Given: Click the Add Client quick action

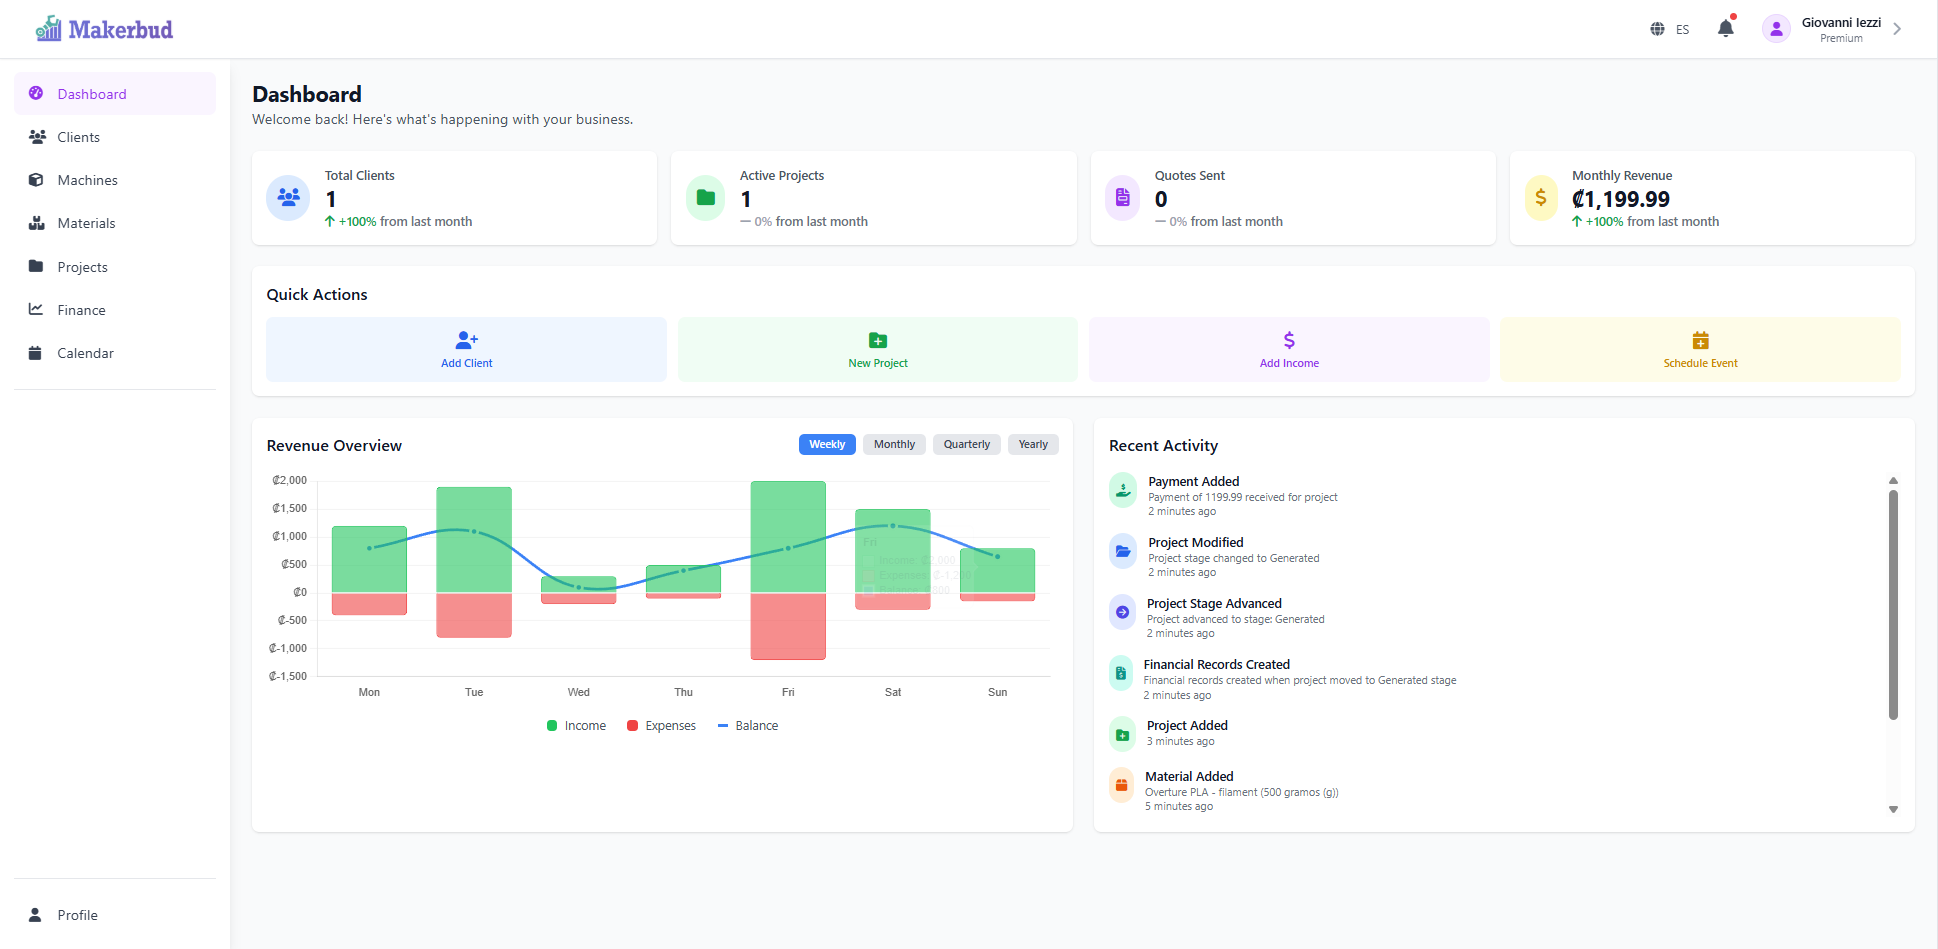Looking at the screenshot, I should (466, 349).
